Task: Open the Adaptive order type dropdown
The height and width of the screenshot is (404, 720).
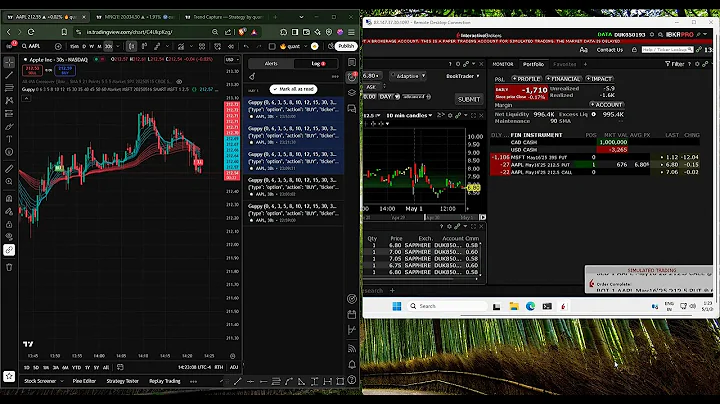Action: click(x=408, y=76)
